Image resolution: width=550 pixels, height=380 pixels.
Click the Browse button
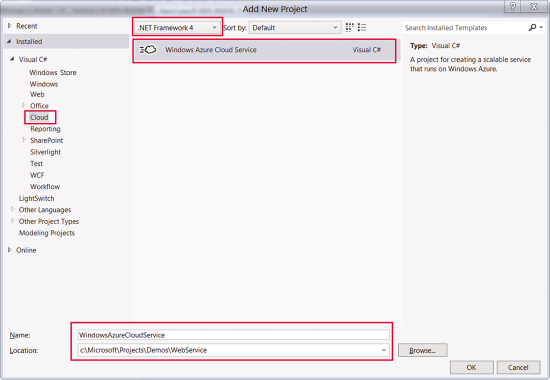423,350
